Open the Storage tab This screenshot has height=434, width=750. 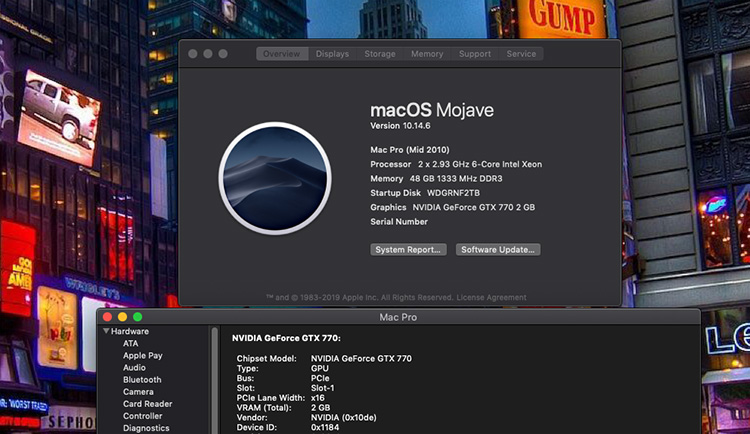(x=380, y=54)
